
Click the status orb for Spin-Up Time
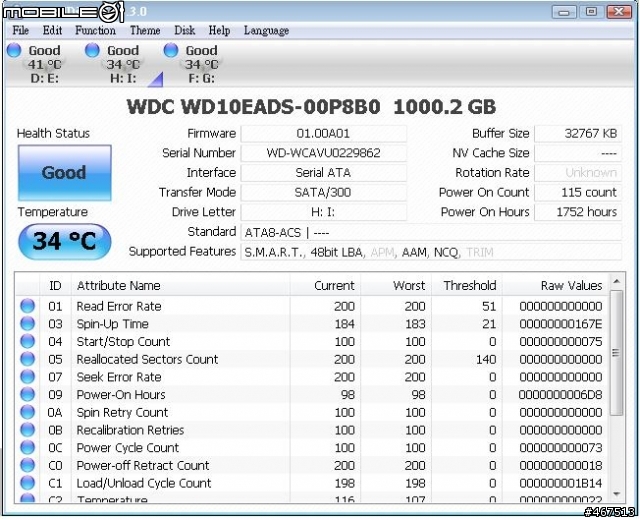pyautogui.click(x=27, y=324)
